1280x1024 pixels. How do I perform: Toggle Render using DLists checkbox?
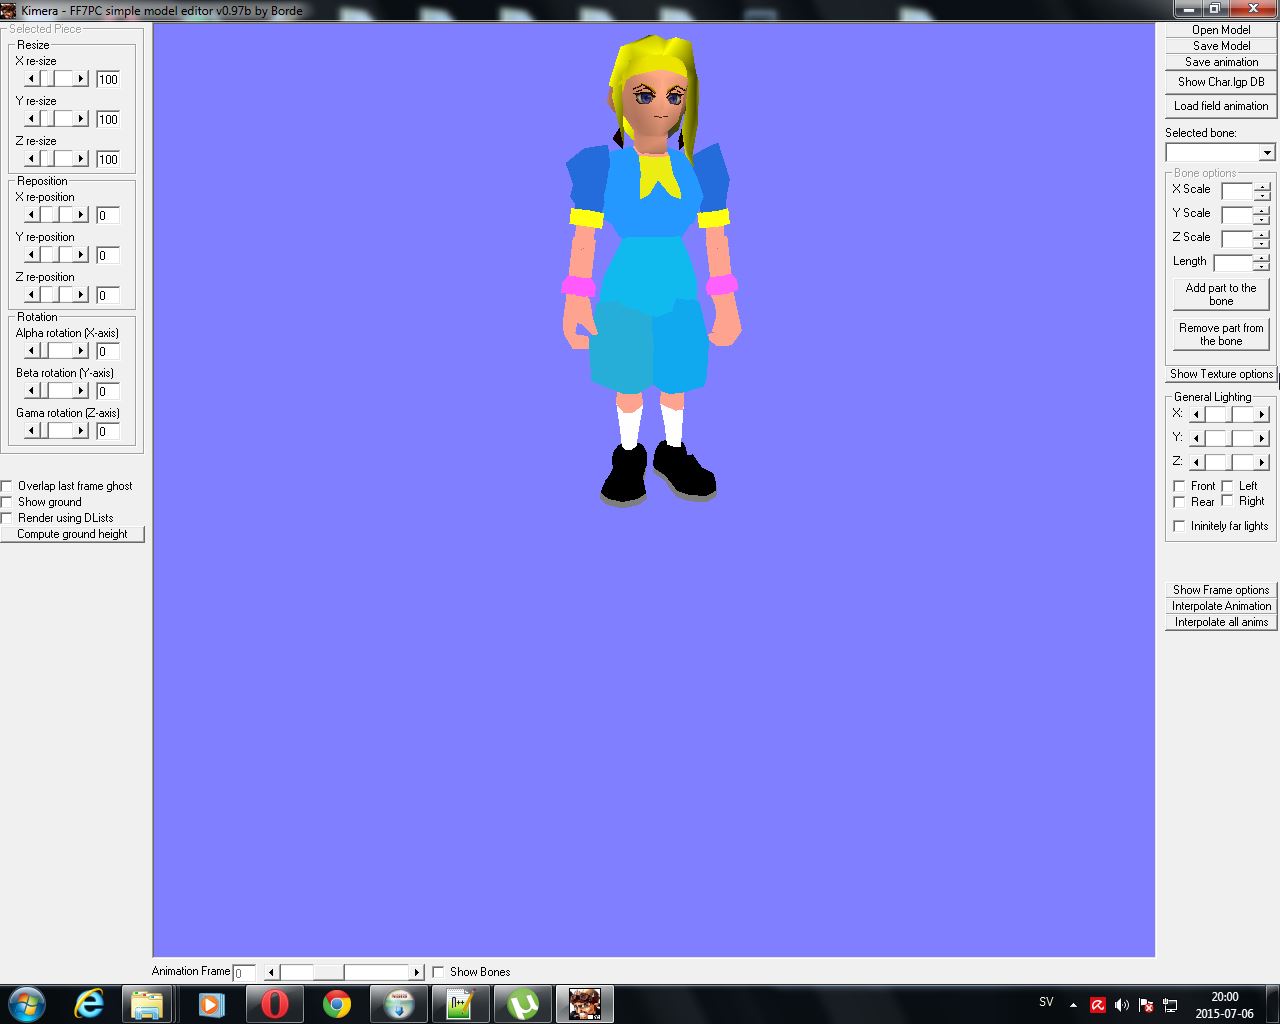[7, 518]
